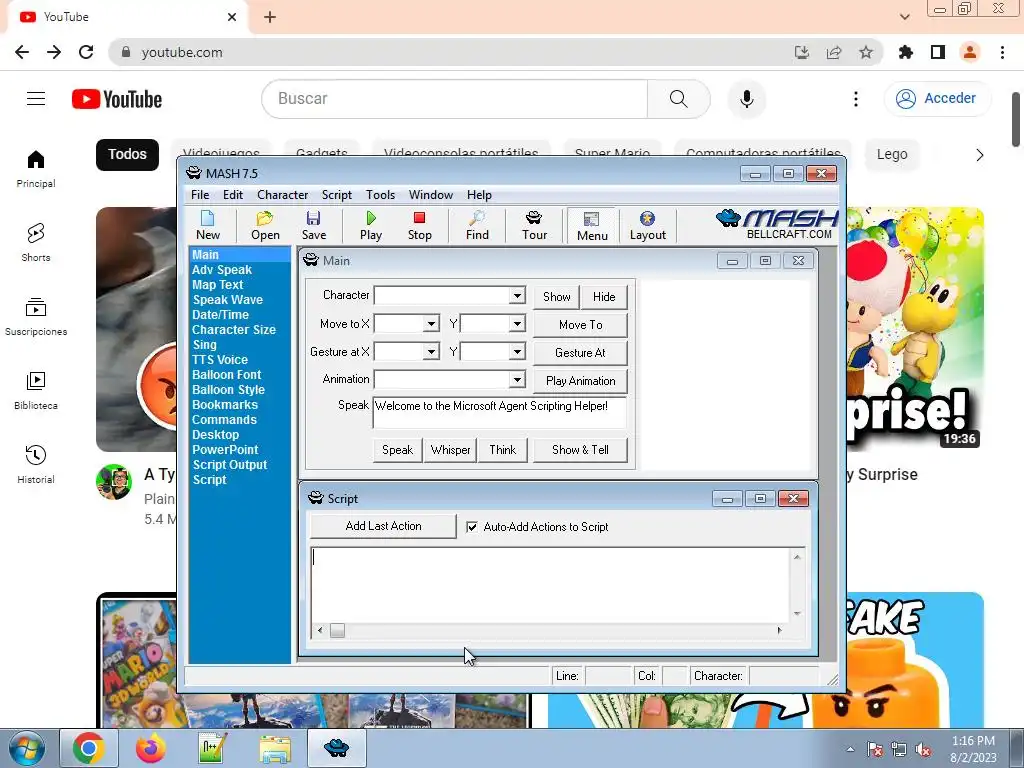The width and height of the screenshot is (1024, 768).
Task: Open Suscripciones in the YouTube sidebar
Action: 36,316
